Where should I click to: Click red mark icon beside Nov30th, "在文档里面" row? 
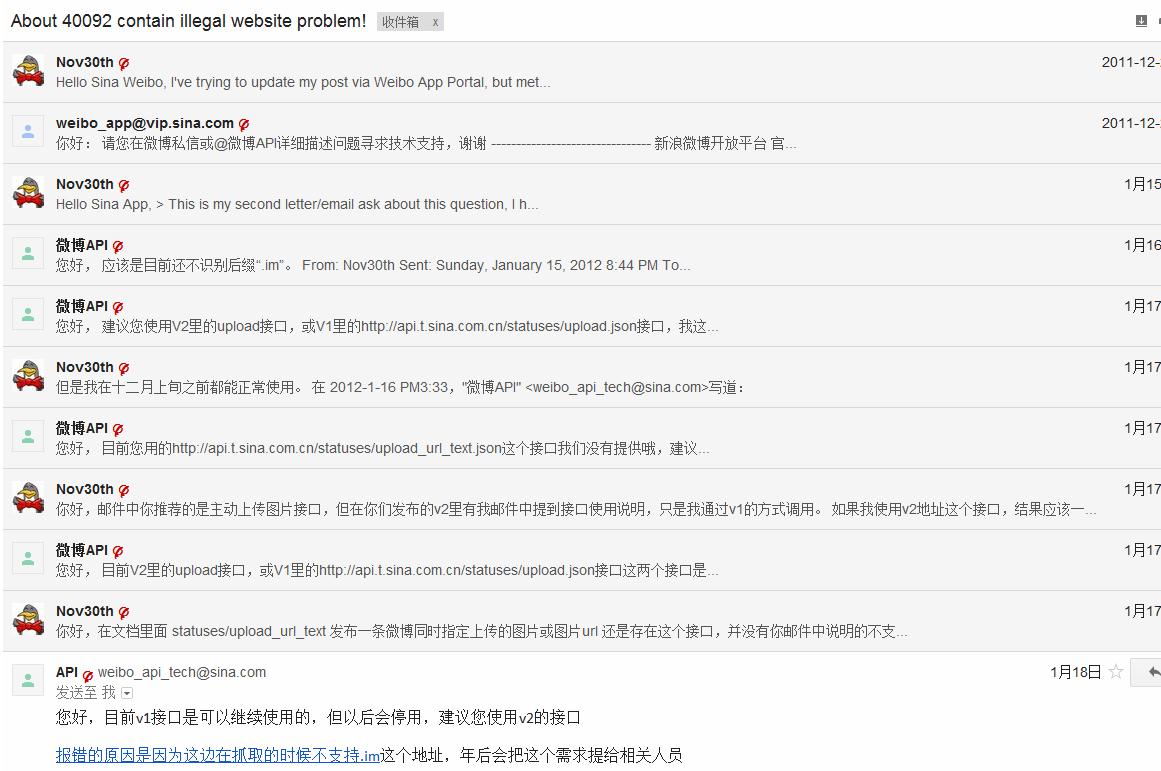tap(124, 612)
